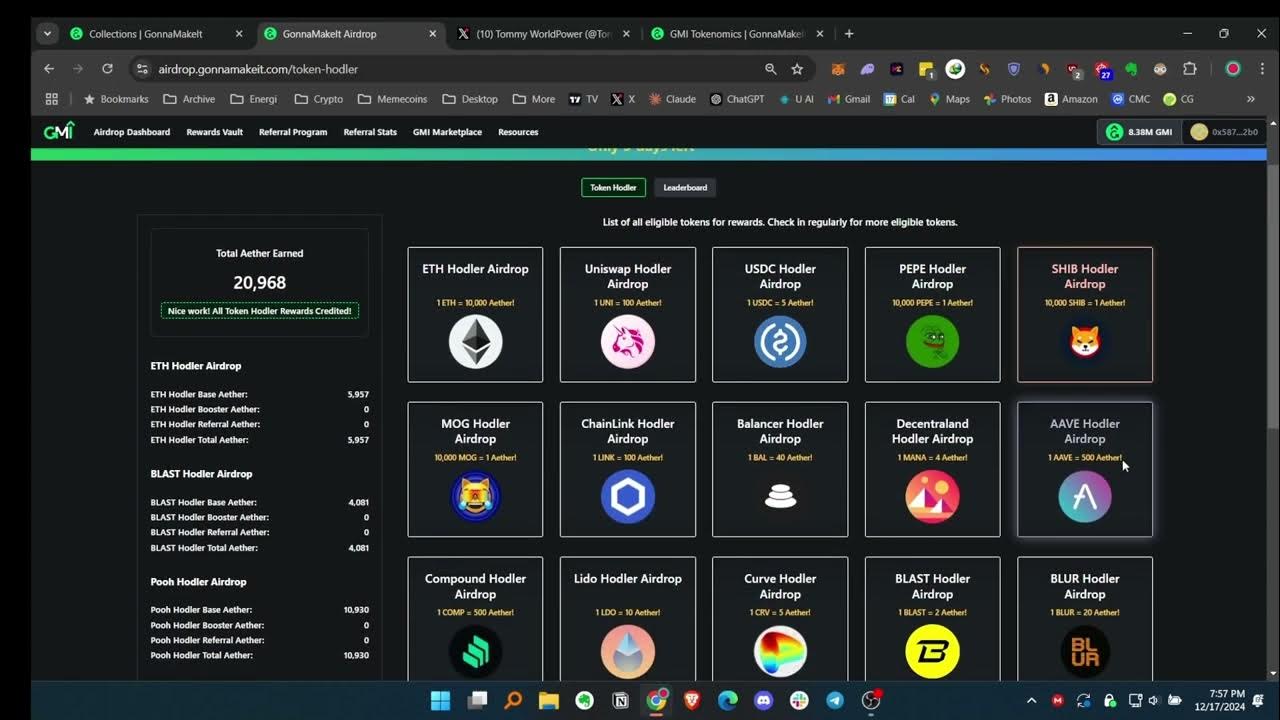Reload the current page

pyautogui.click(x=107, y=69)
